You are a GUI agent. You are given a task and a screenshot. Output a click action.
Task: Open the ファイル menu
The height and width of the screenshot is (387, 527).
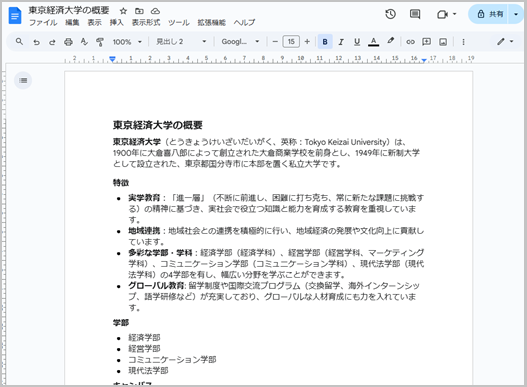click(x=43, y=23)
